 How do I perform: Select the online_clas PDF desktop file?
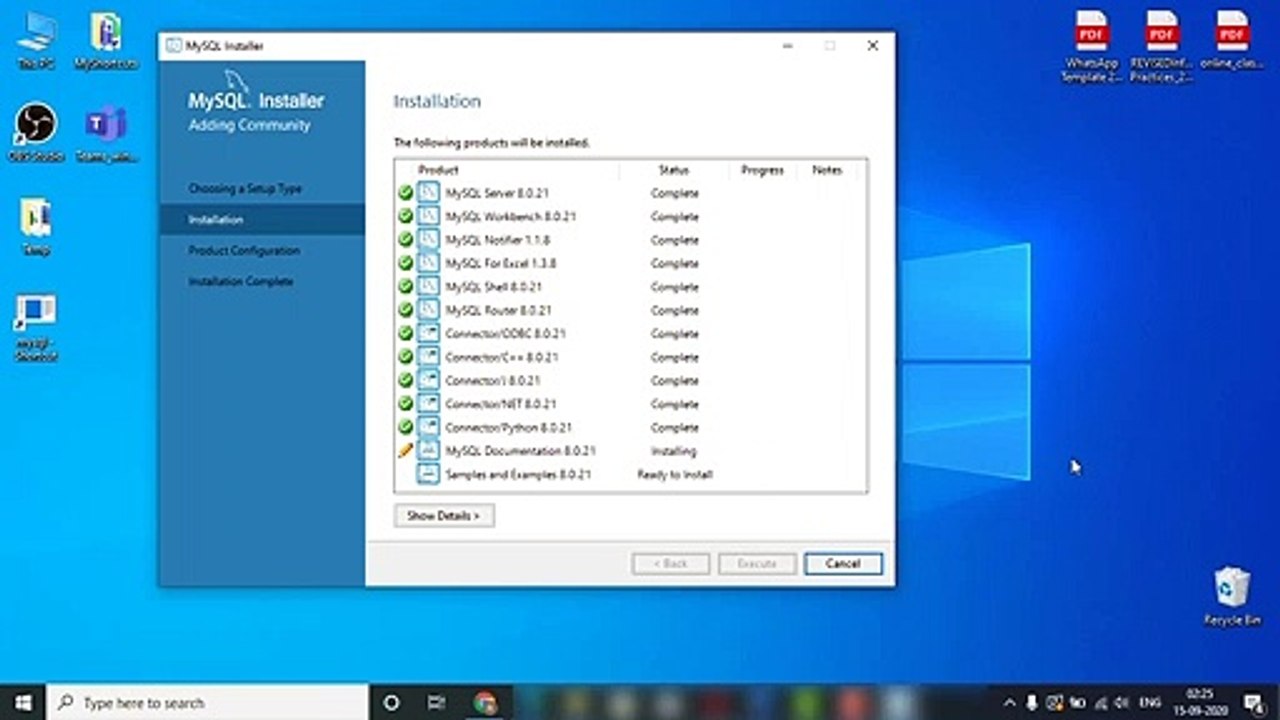point(1232,40)
